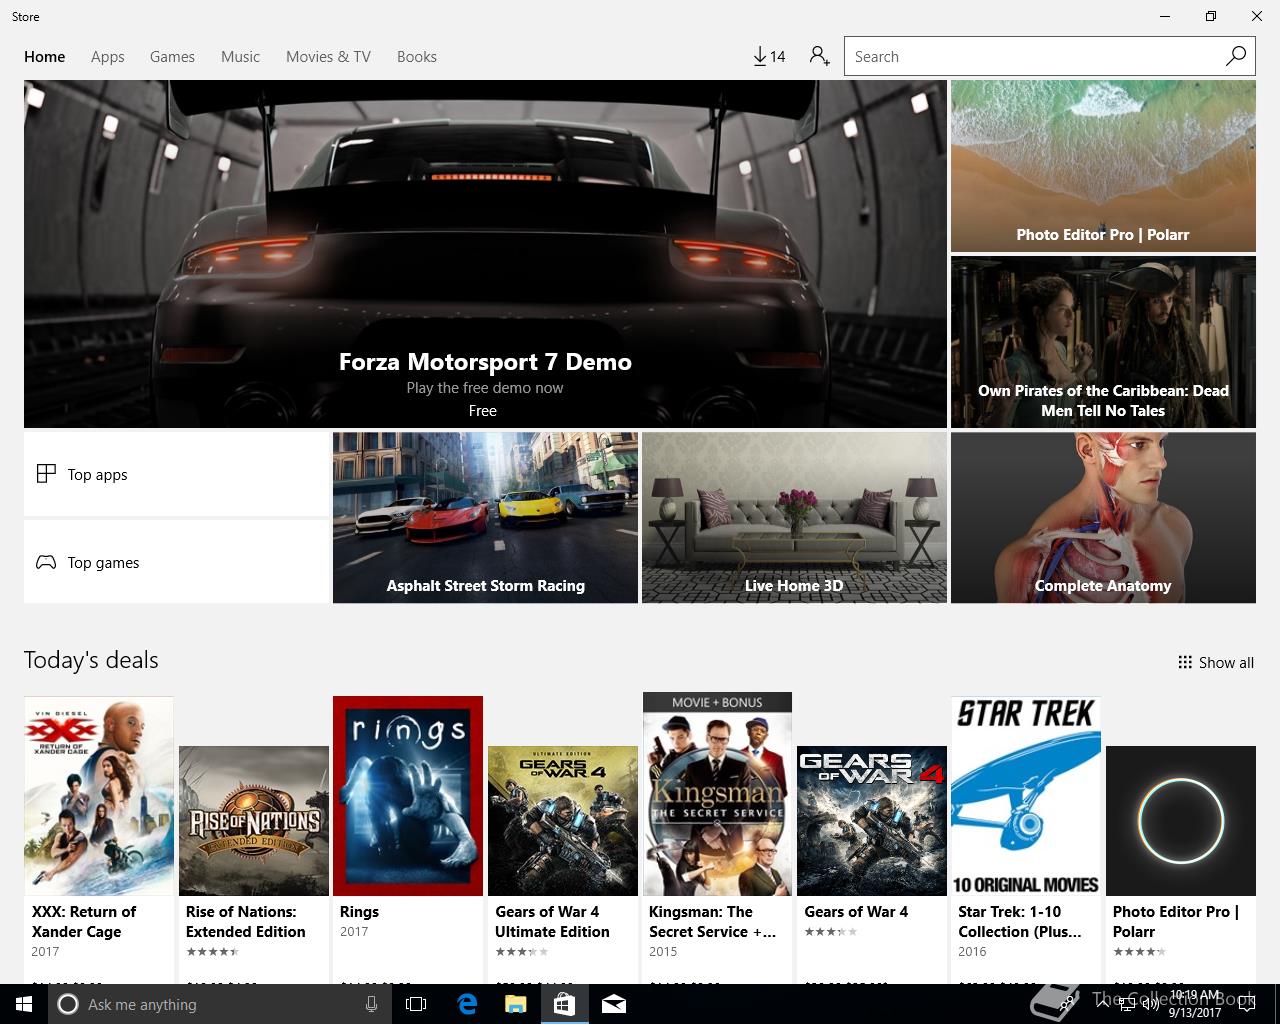Open the XXX Return of Xander Cage poster
Screen dimensions: 1280x1024
tap(99, 796)
